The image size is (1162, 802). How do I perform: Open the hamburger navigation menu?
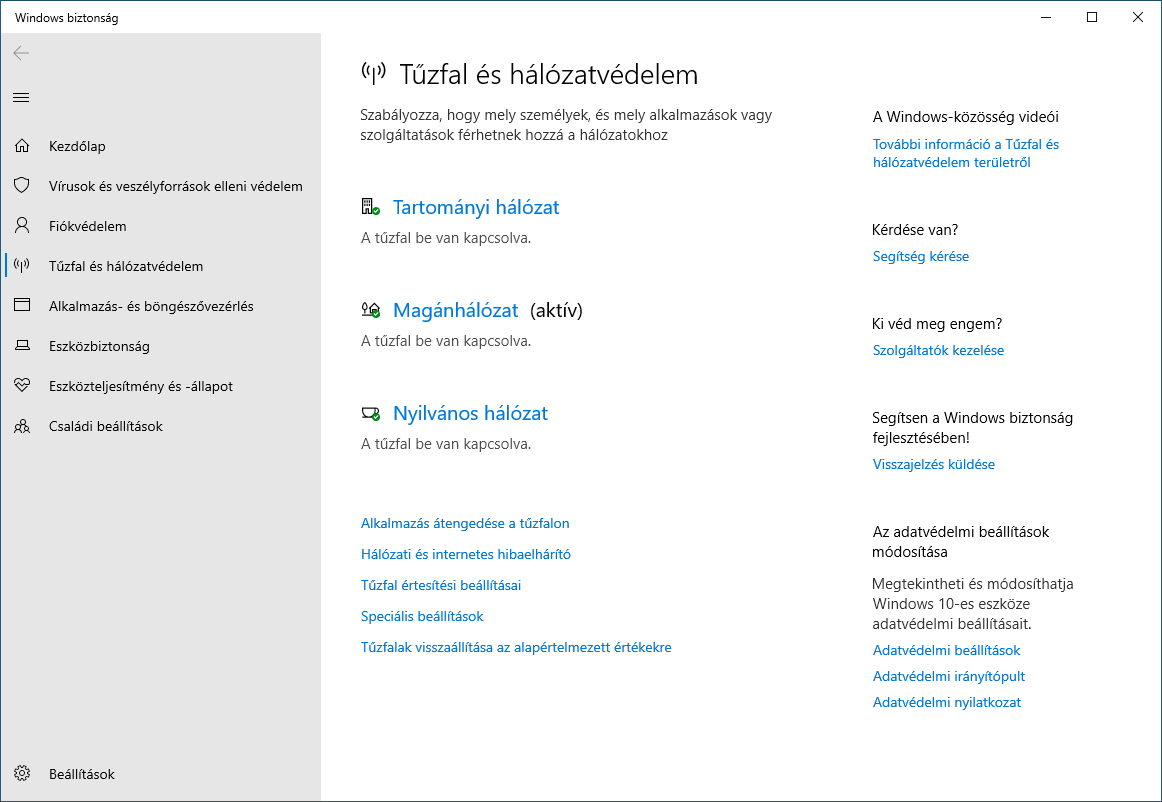[x=21, y=97]
